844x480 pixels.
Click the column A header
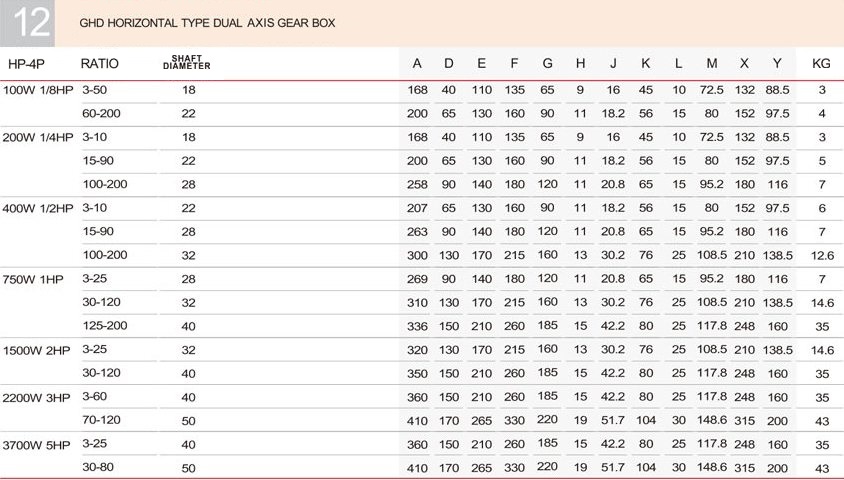coord(417,63)
